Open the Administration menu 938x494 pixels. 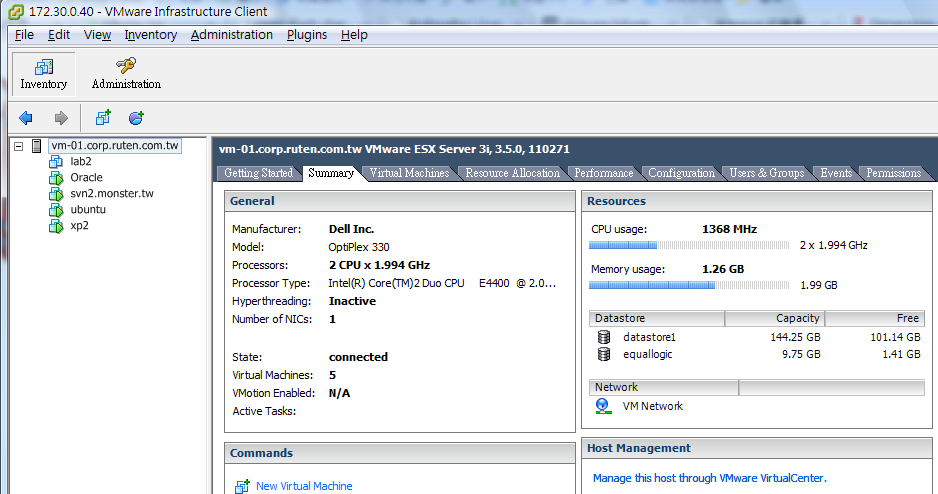point(232,35)
